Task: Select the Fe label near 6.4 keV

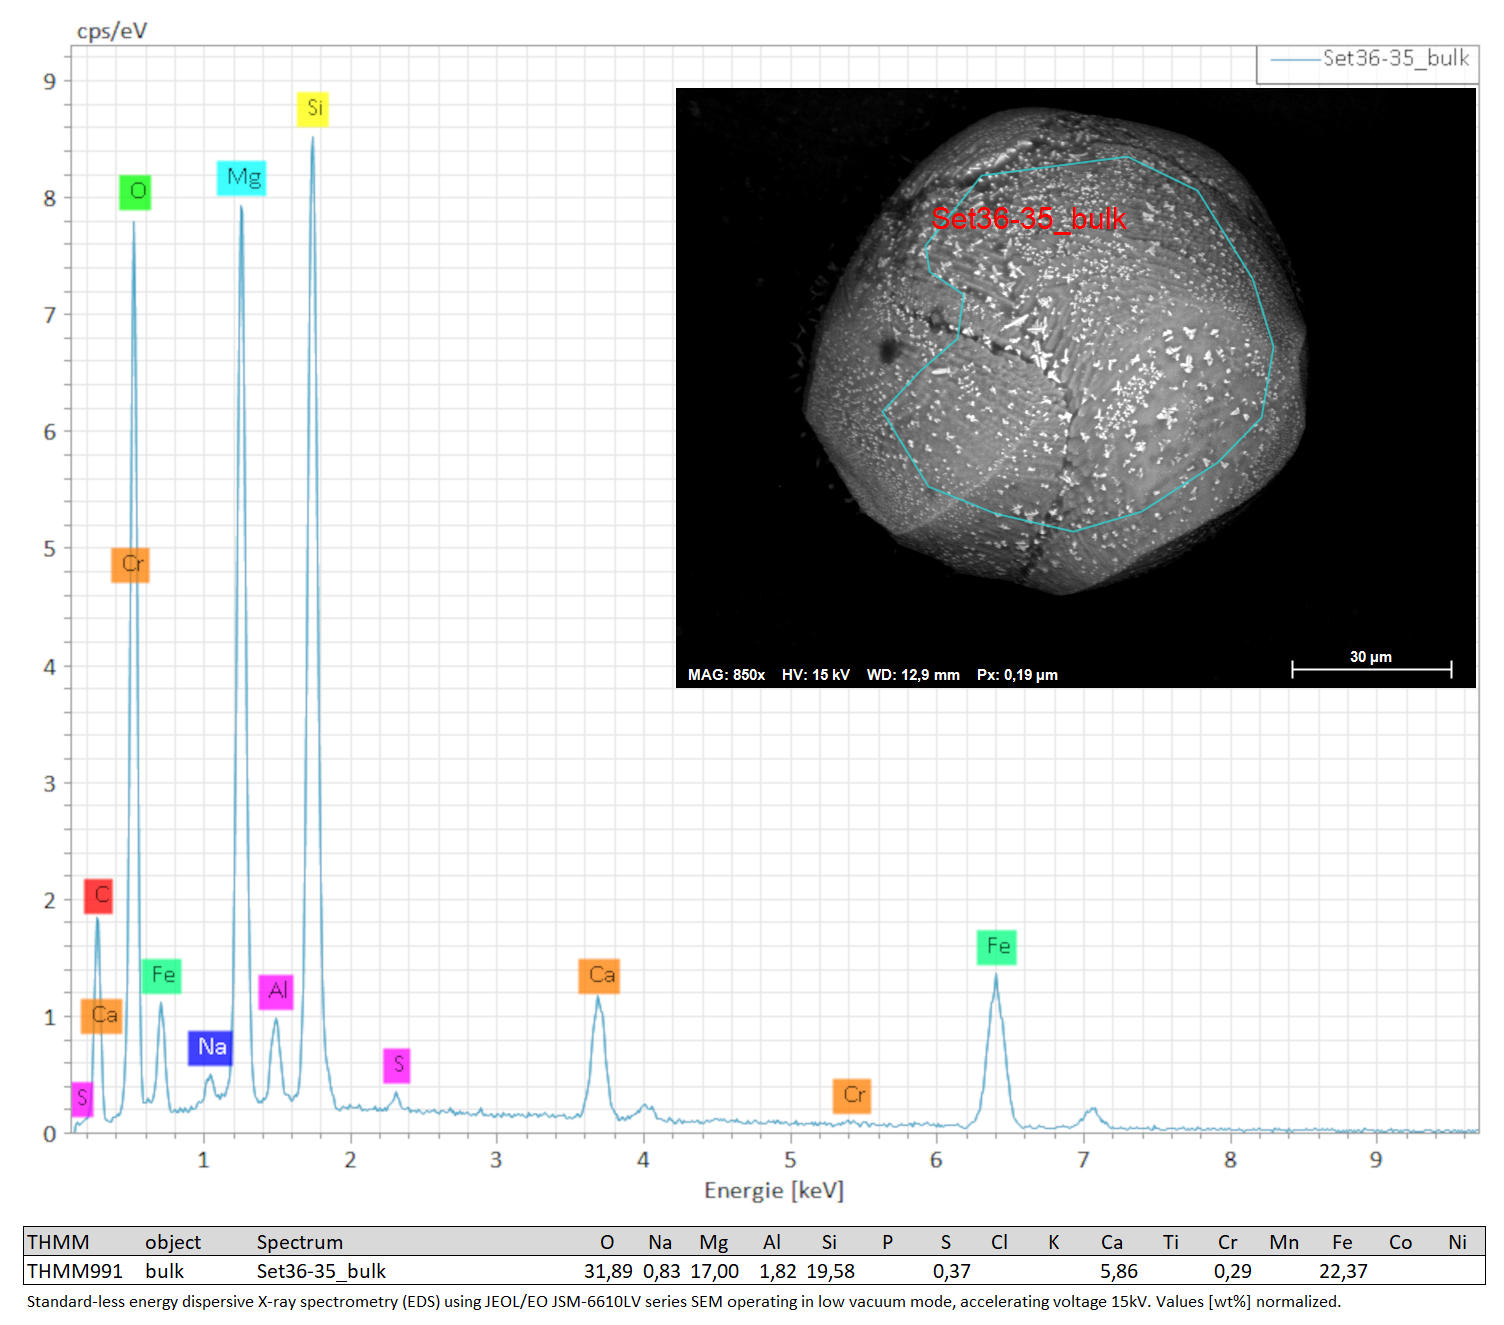Action: 996,946
